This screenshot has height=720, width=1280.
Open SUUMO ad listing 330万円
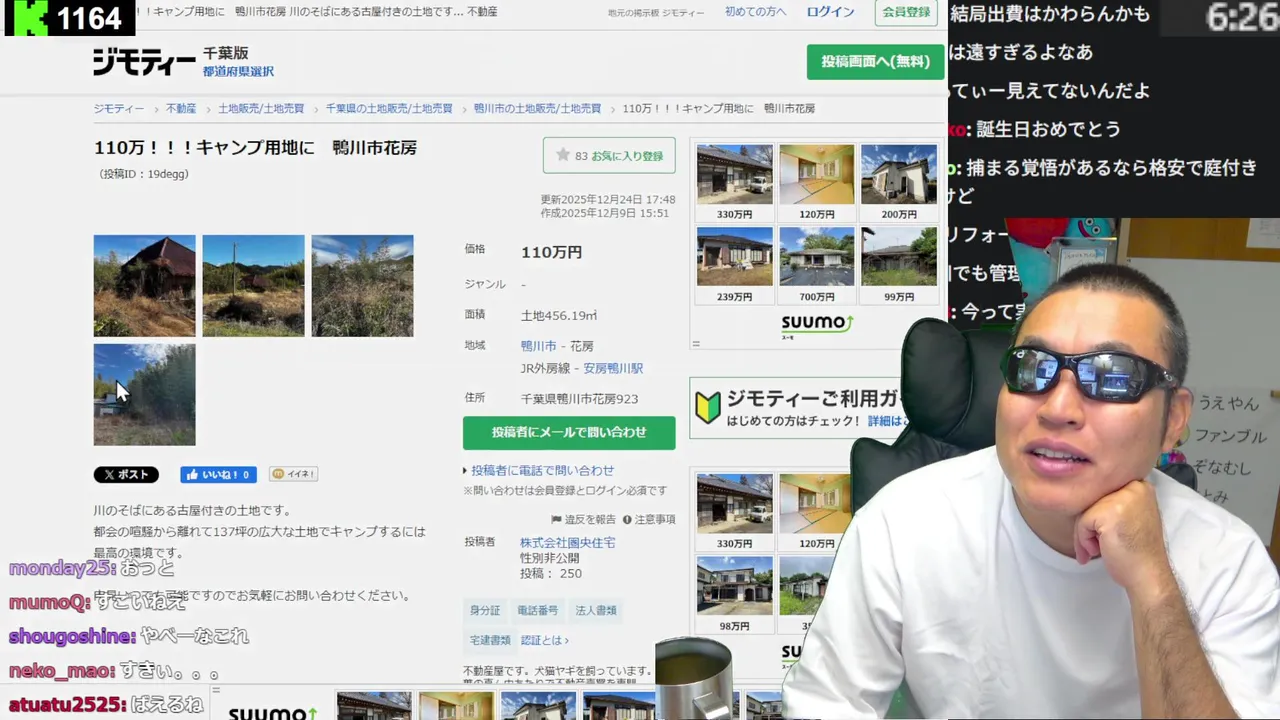[734, 182]
